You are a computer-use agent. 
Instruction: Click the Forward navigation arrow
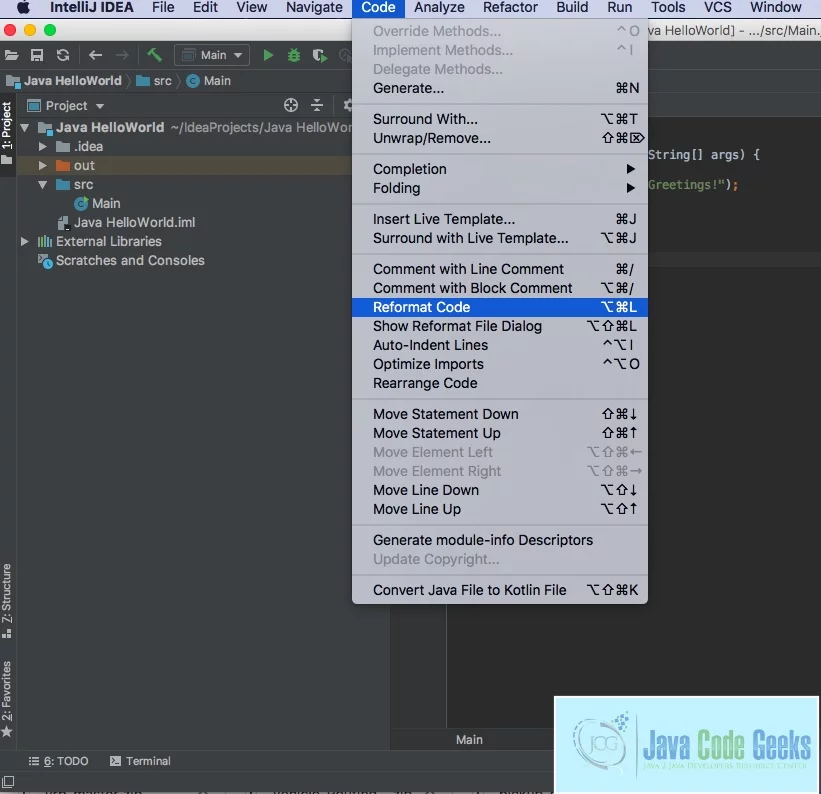tap(122, 55)
